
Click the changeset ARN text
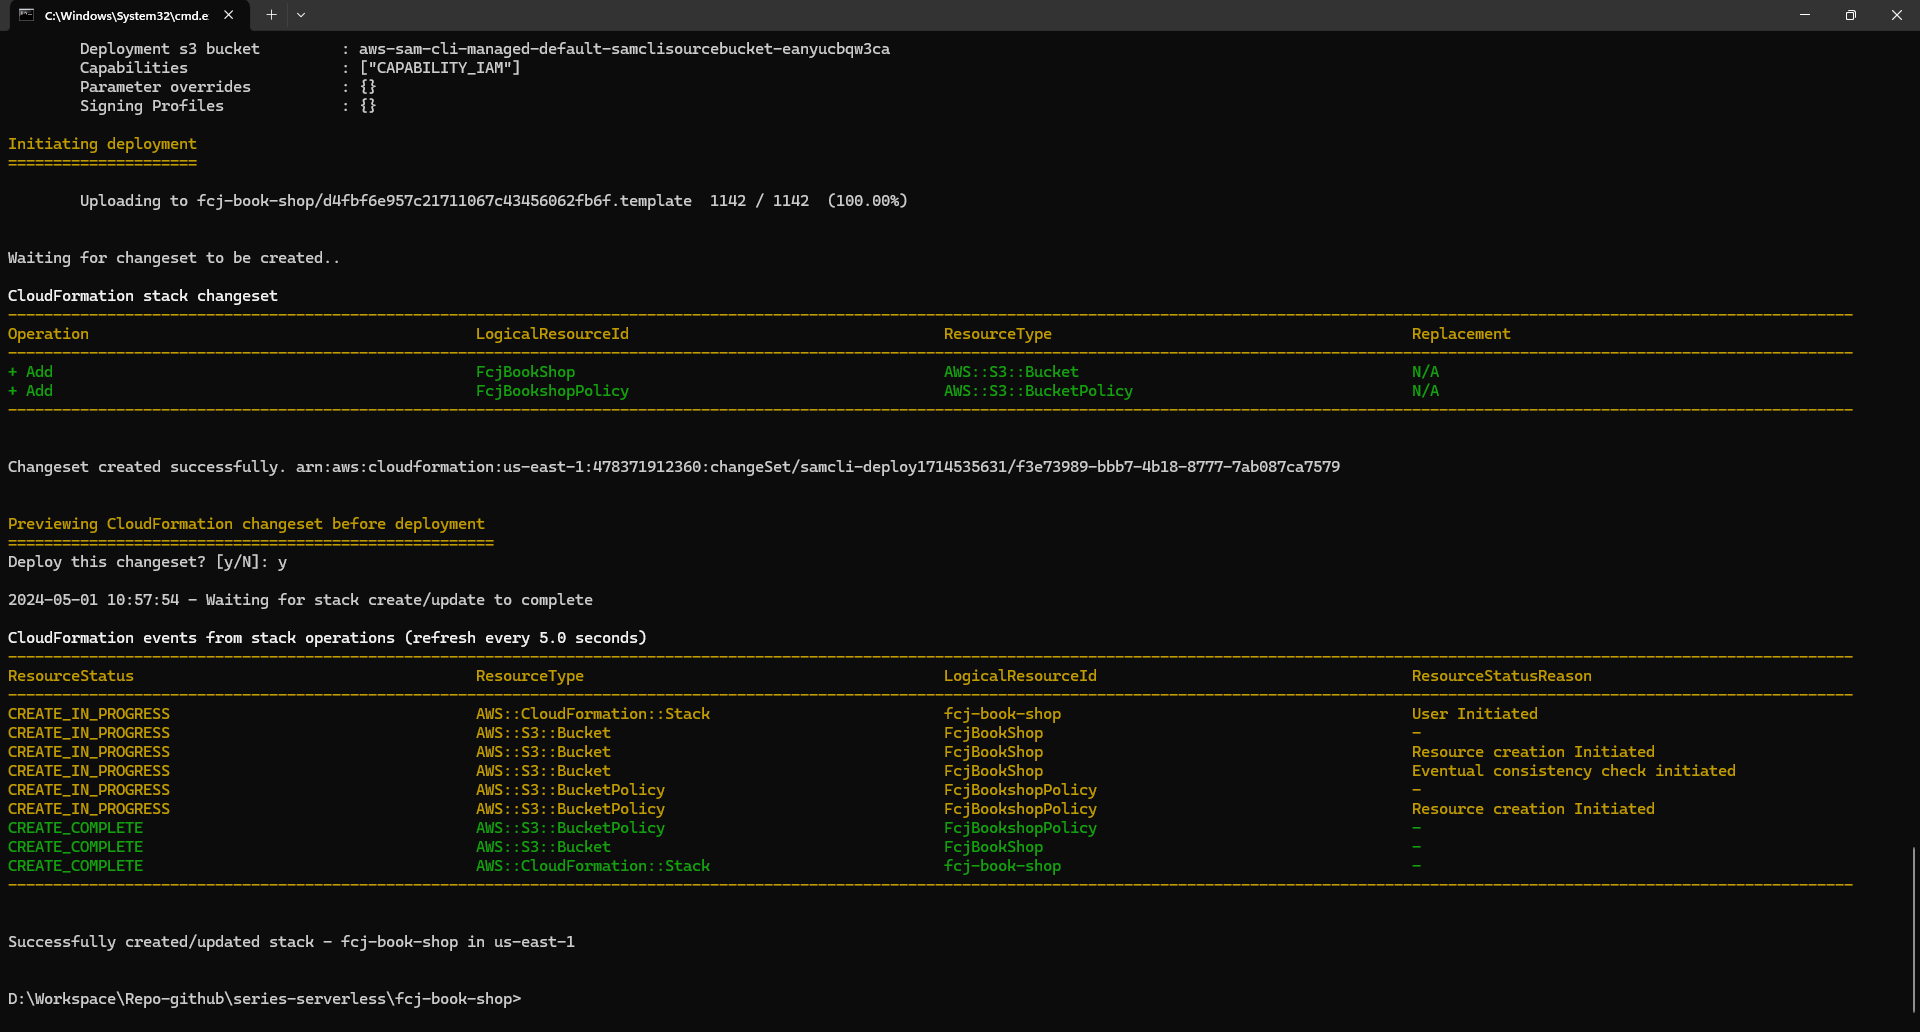coord(818,467)
